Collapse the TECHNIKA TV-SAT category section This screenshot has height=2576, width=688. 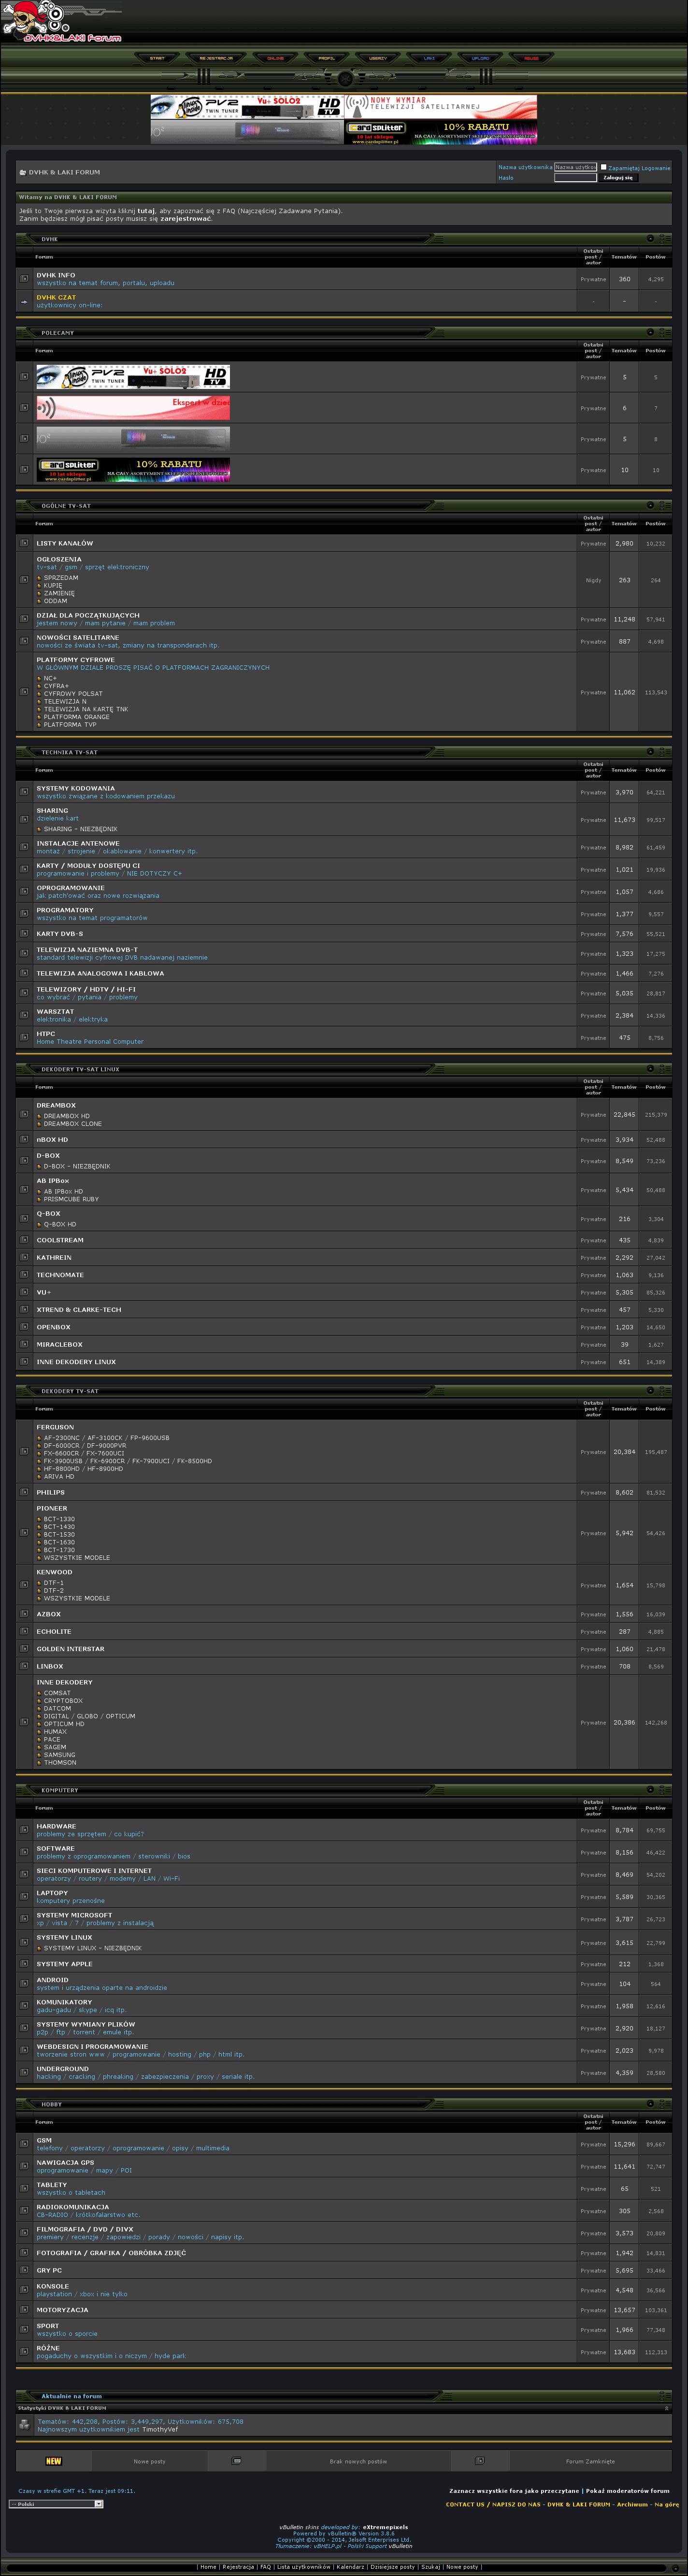(x=650, y=752)
